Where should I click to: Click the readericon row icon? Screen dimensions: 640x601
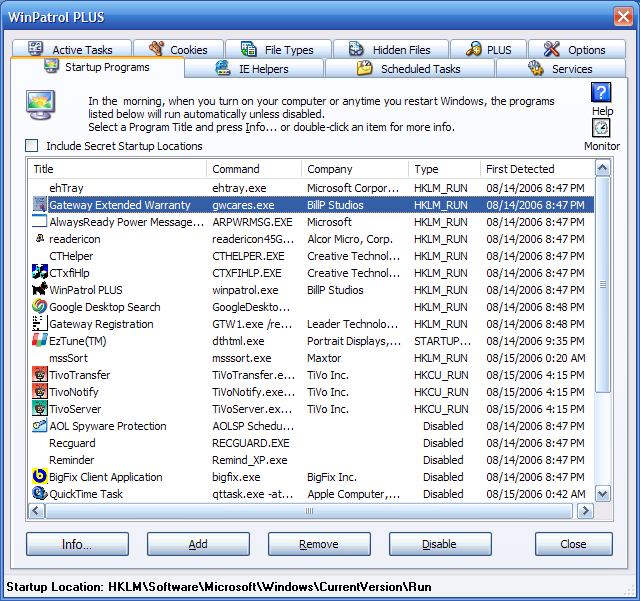40,238
